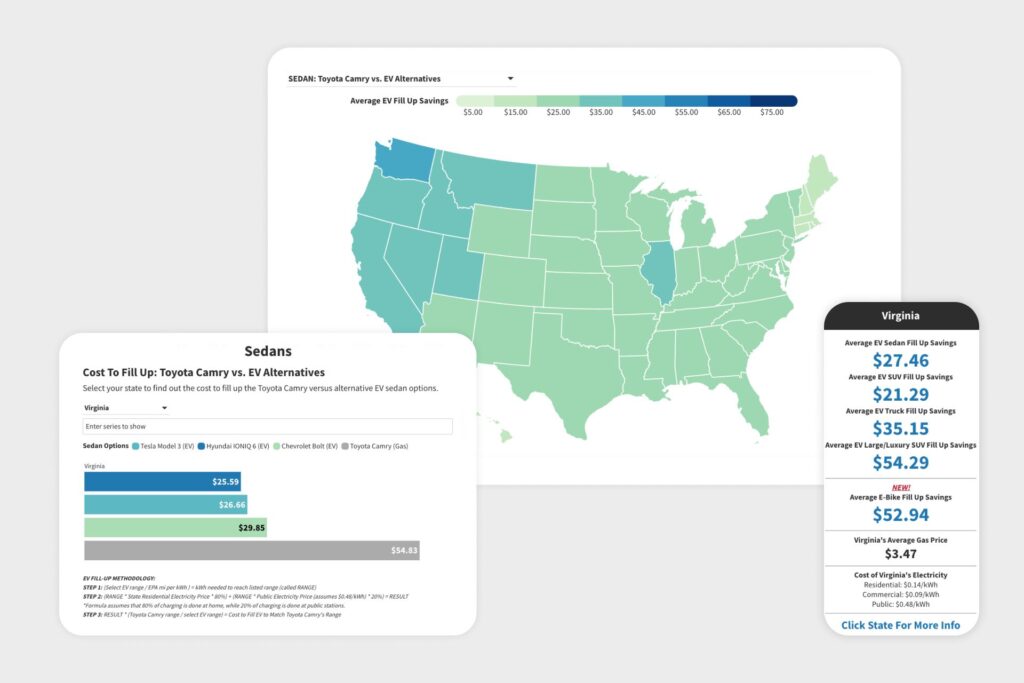Image resolution: width=1024 pixels, height=683 pixels.
Task: Toggle the Chevrolet Bolt (EV) legend series
Action: (x=307, y=445)
